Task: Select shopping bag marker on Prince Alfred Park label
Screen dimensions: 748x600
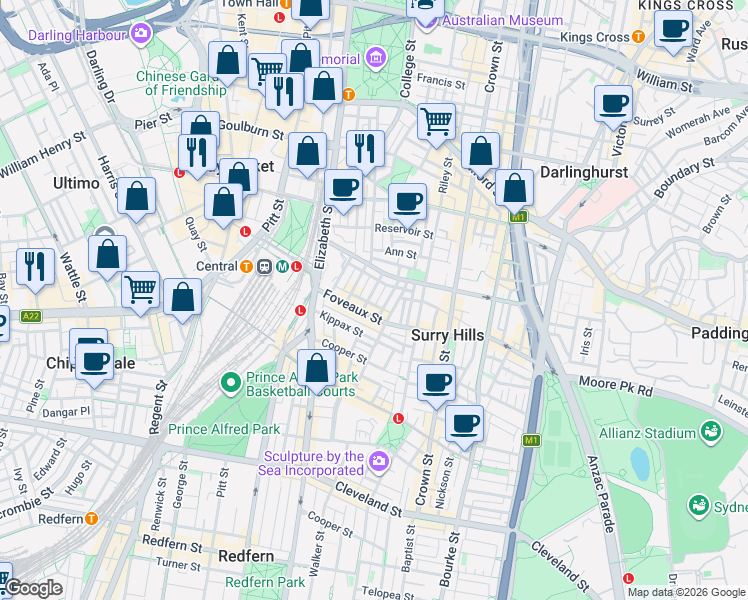Action: tap(316, 369)
